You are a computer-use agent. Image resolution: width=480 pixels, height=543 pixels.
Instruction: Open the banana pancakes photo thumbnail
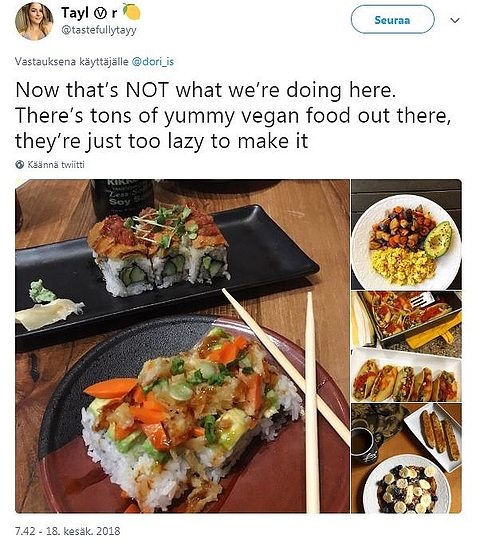[x=406, y=458]
